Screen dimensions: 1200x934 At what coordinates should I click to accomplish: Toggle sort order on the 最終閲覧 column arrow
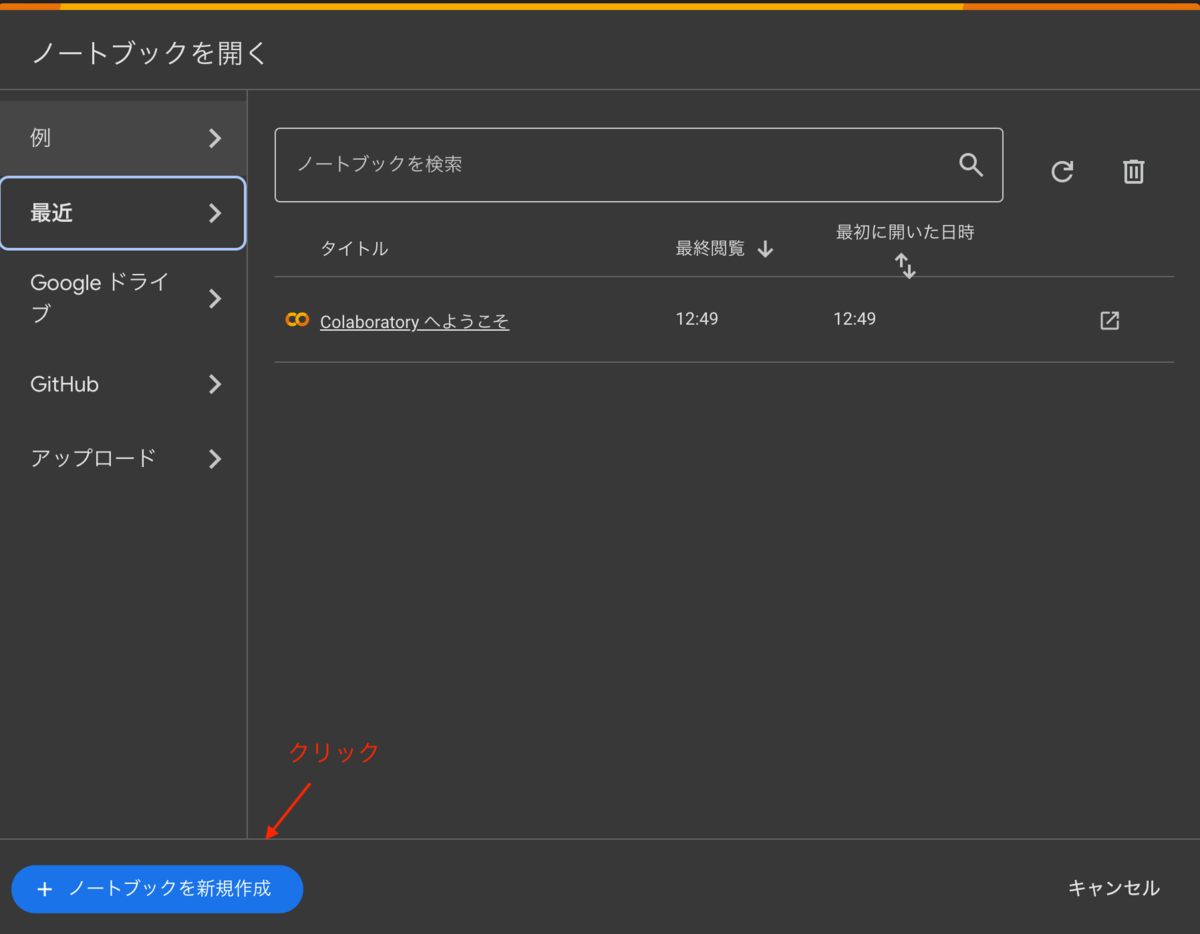(x=766, y=249)
